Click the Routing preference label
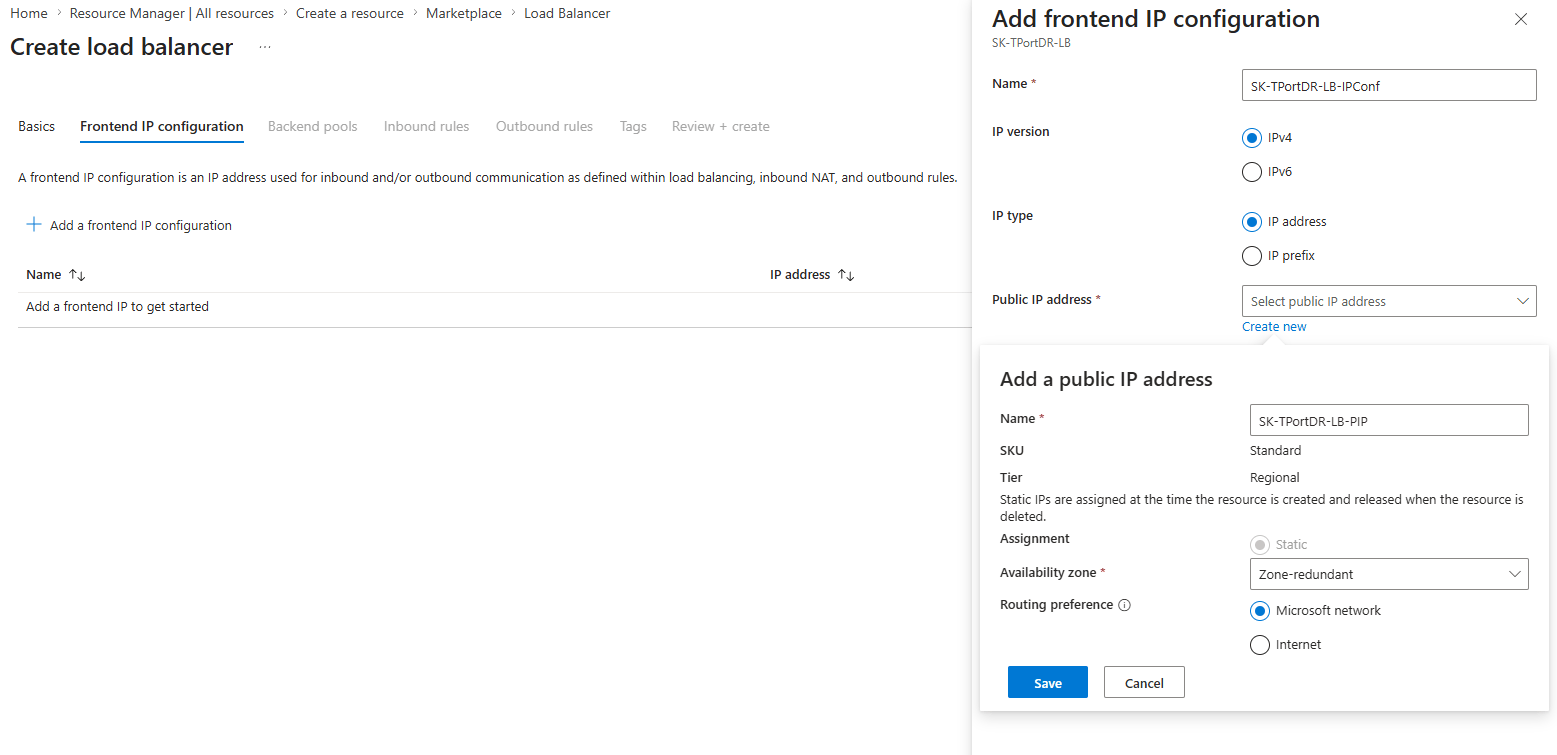 (x=1057, y=605)
